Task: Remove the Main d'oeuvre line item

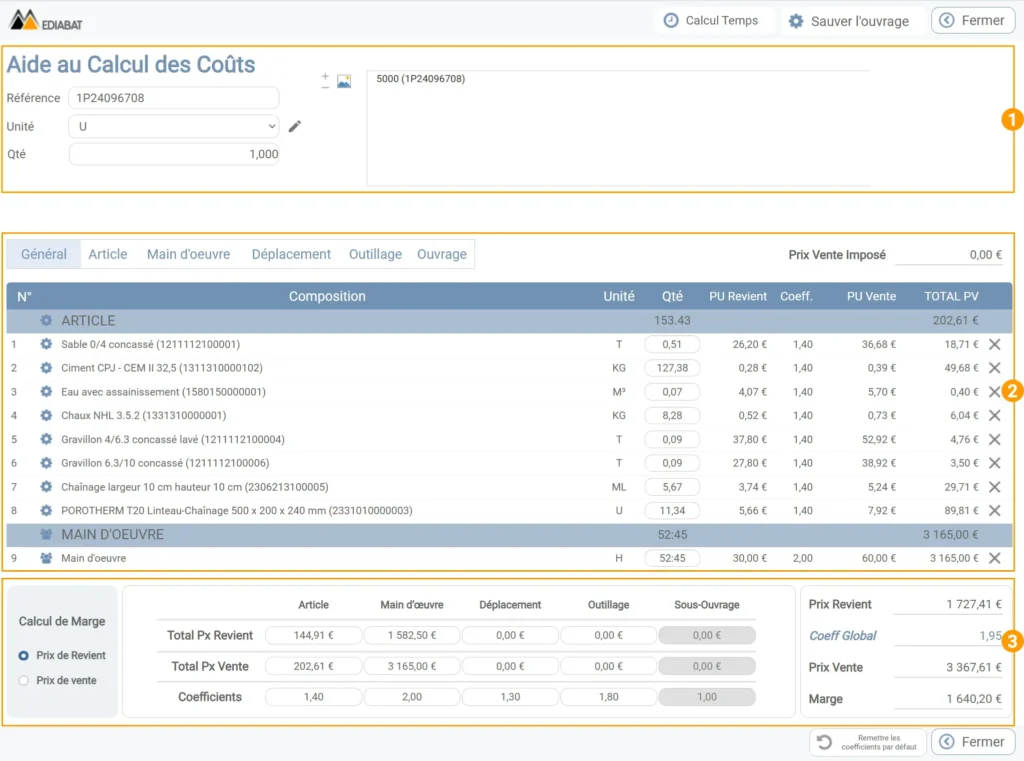Action: pyautogui.click(x=994, y=559)
